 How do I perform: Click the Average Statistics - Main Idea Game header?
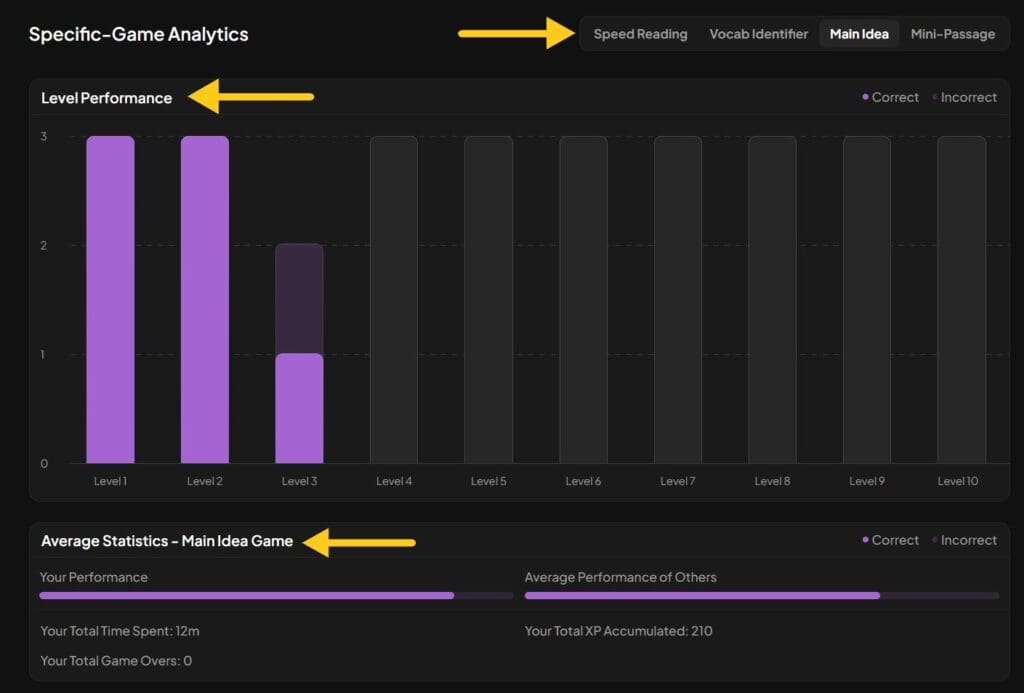point(168,540)
